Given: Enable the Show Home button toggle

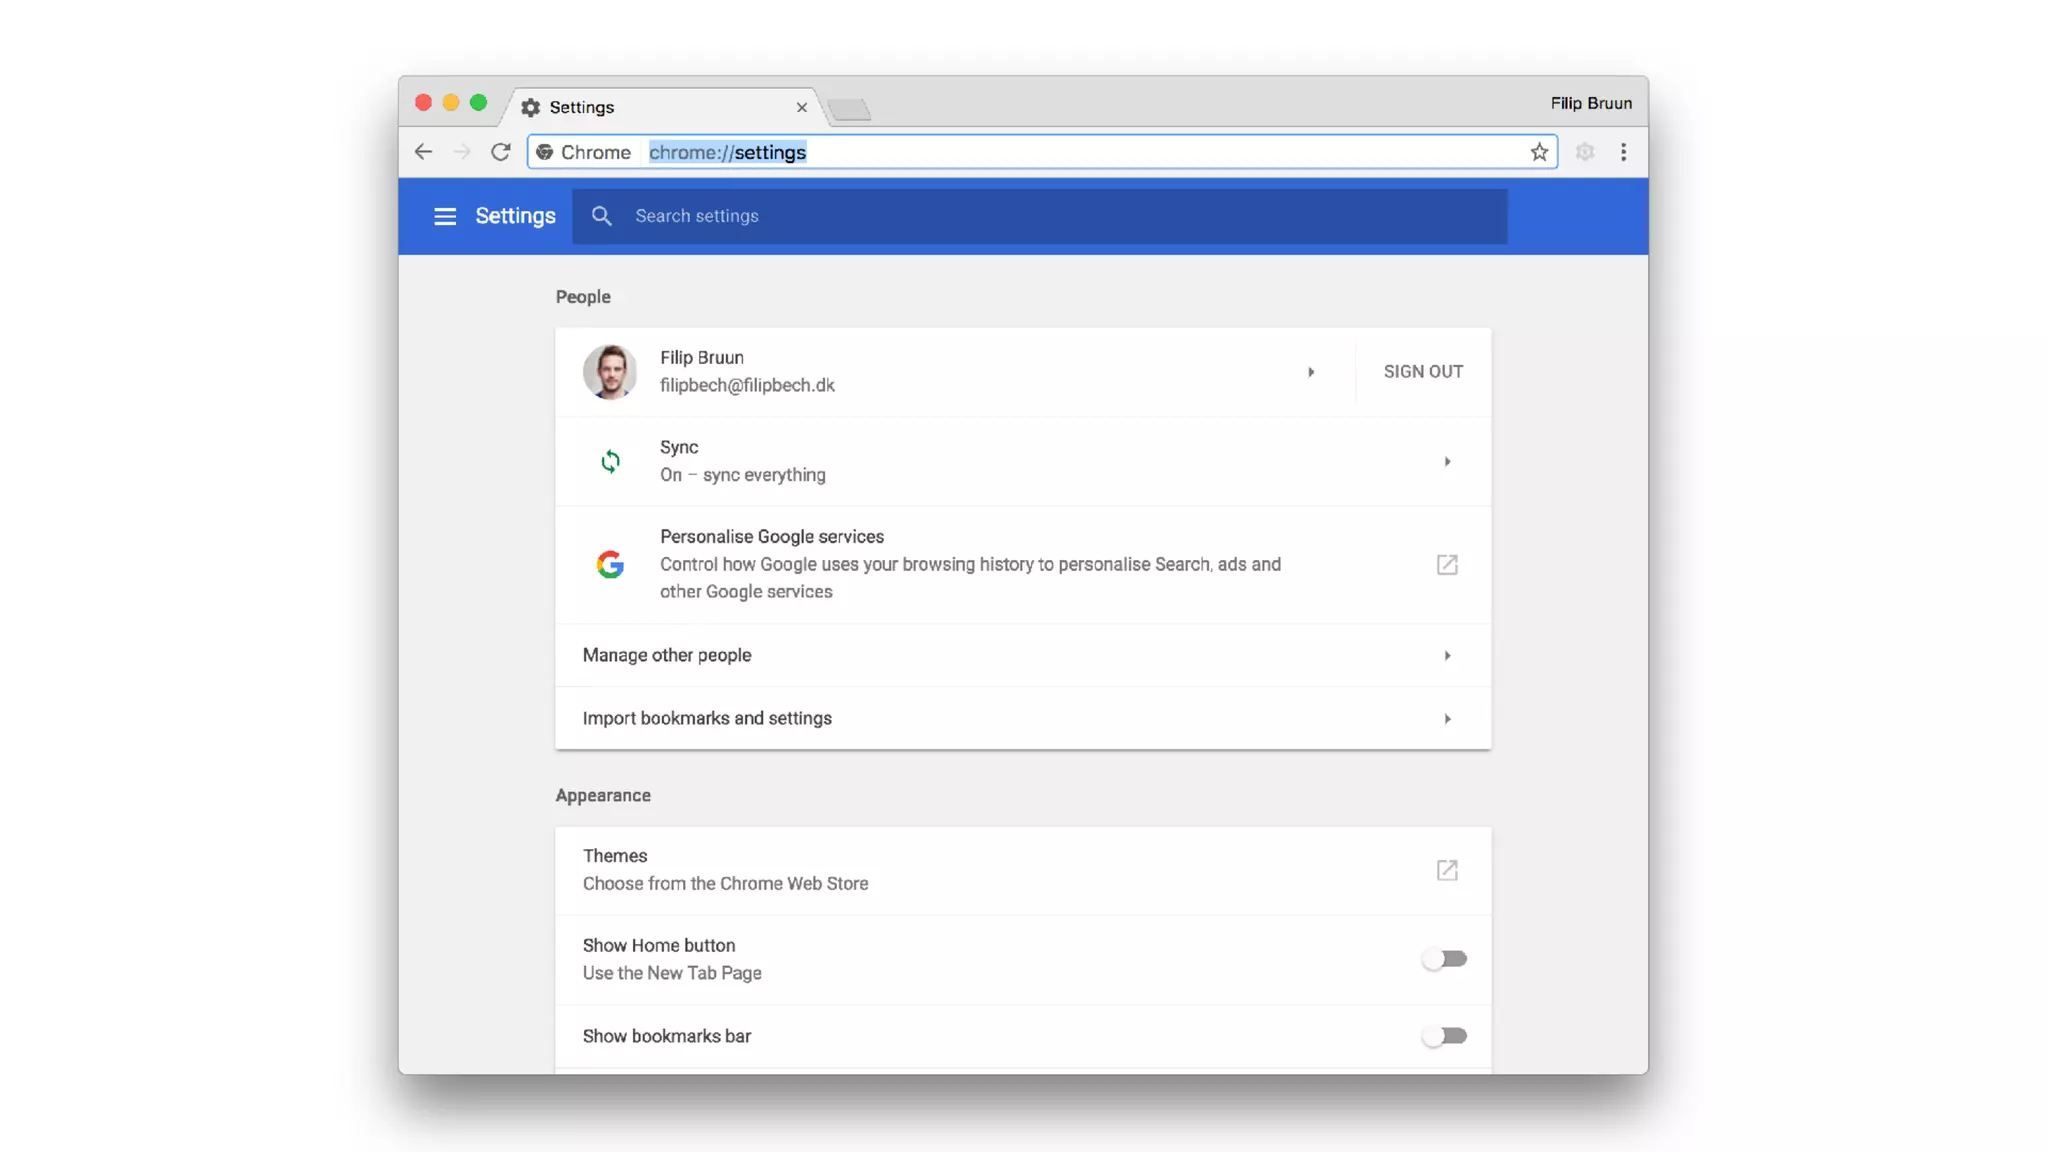Looking at the screenshot, I should (1444, 959).
